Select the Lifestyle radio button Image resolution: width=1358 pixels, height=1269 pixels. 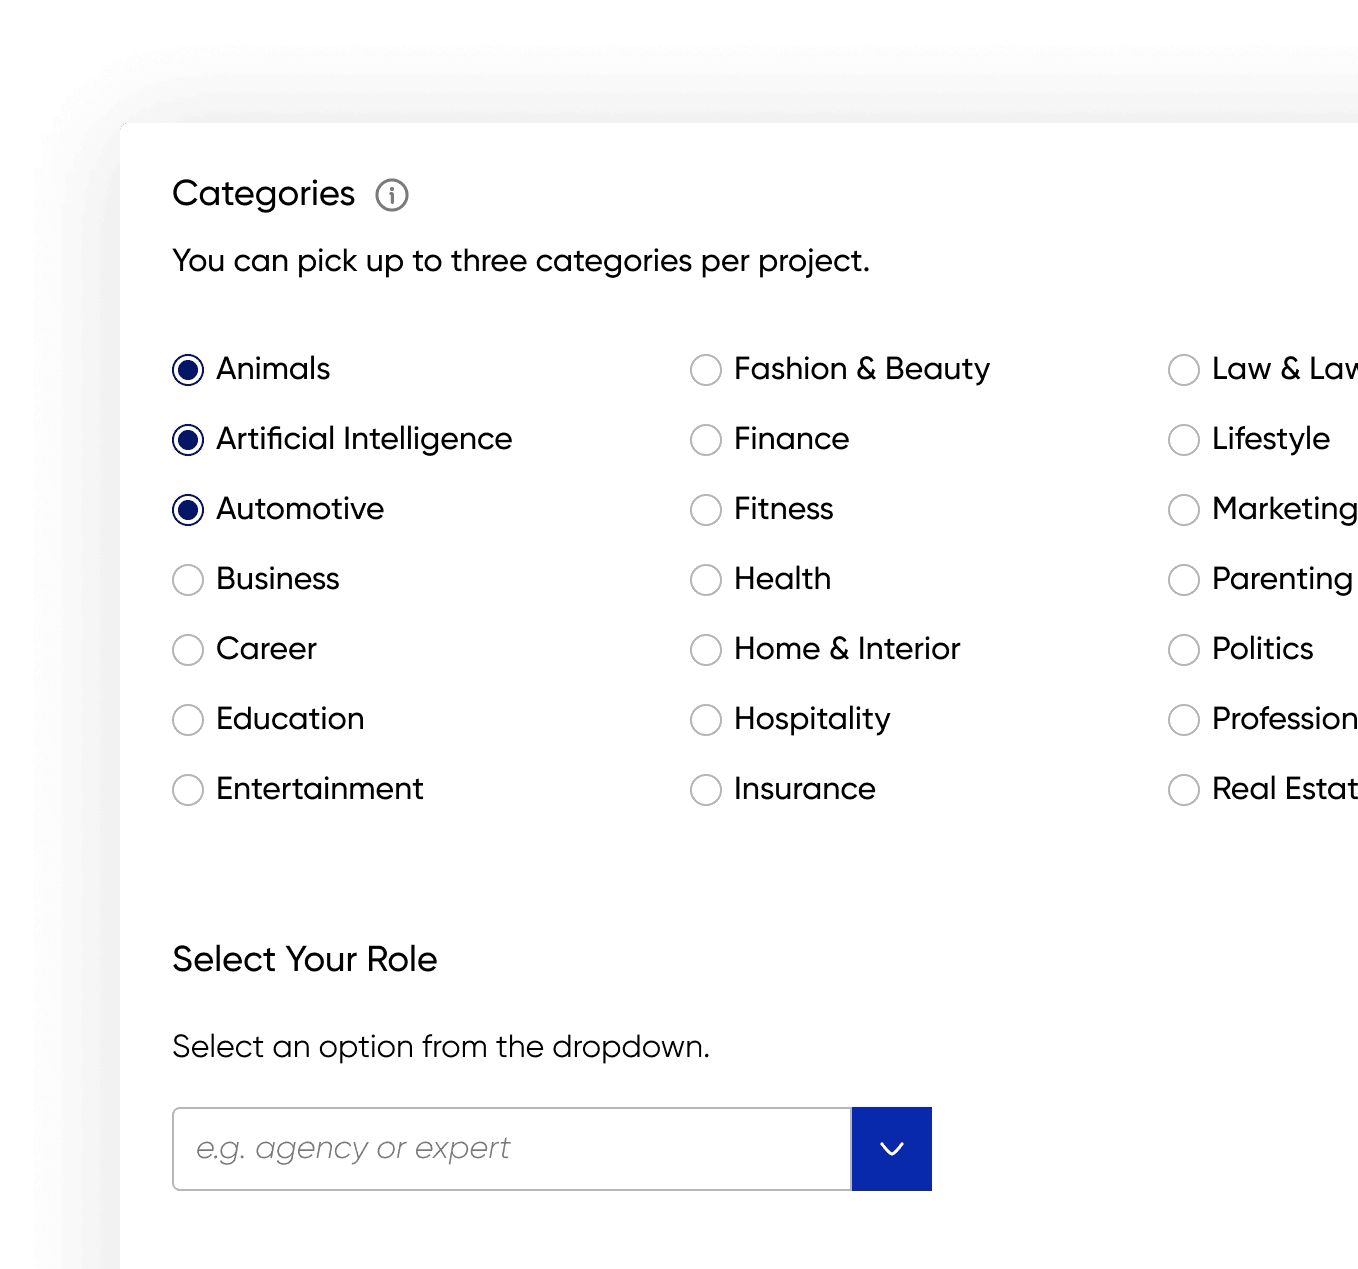click(1184, 440)
